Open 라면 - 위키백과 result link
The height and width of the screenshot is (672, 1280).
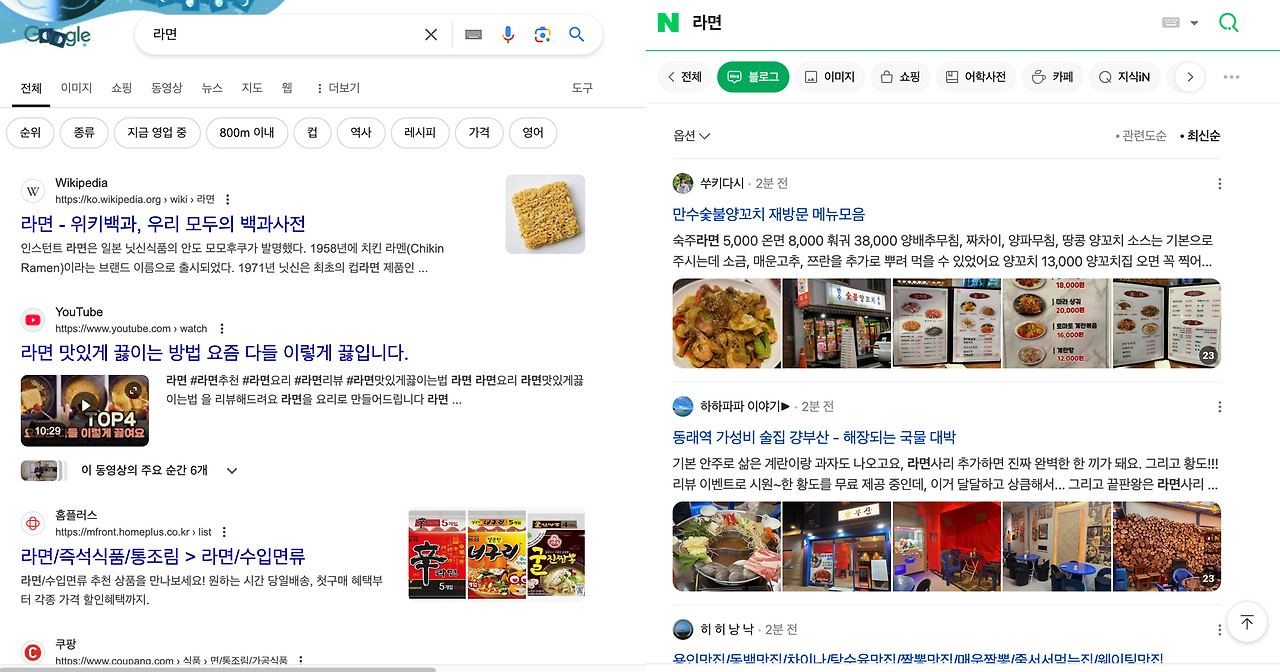coord(163,224)
